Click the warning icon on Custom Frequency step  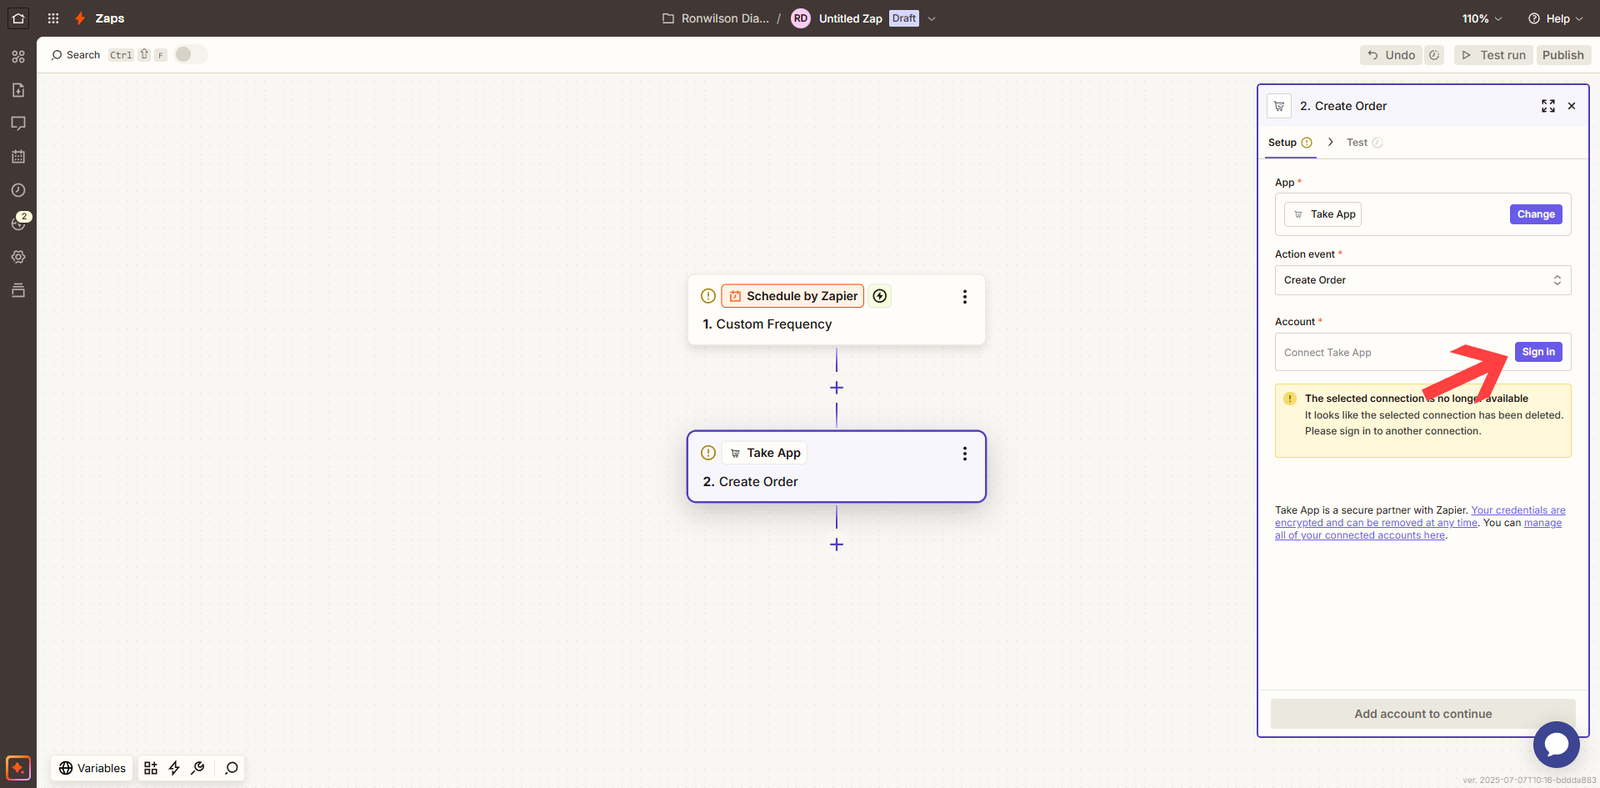click(708, 296)
